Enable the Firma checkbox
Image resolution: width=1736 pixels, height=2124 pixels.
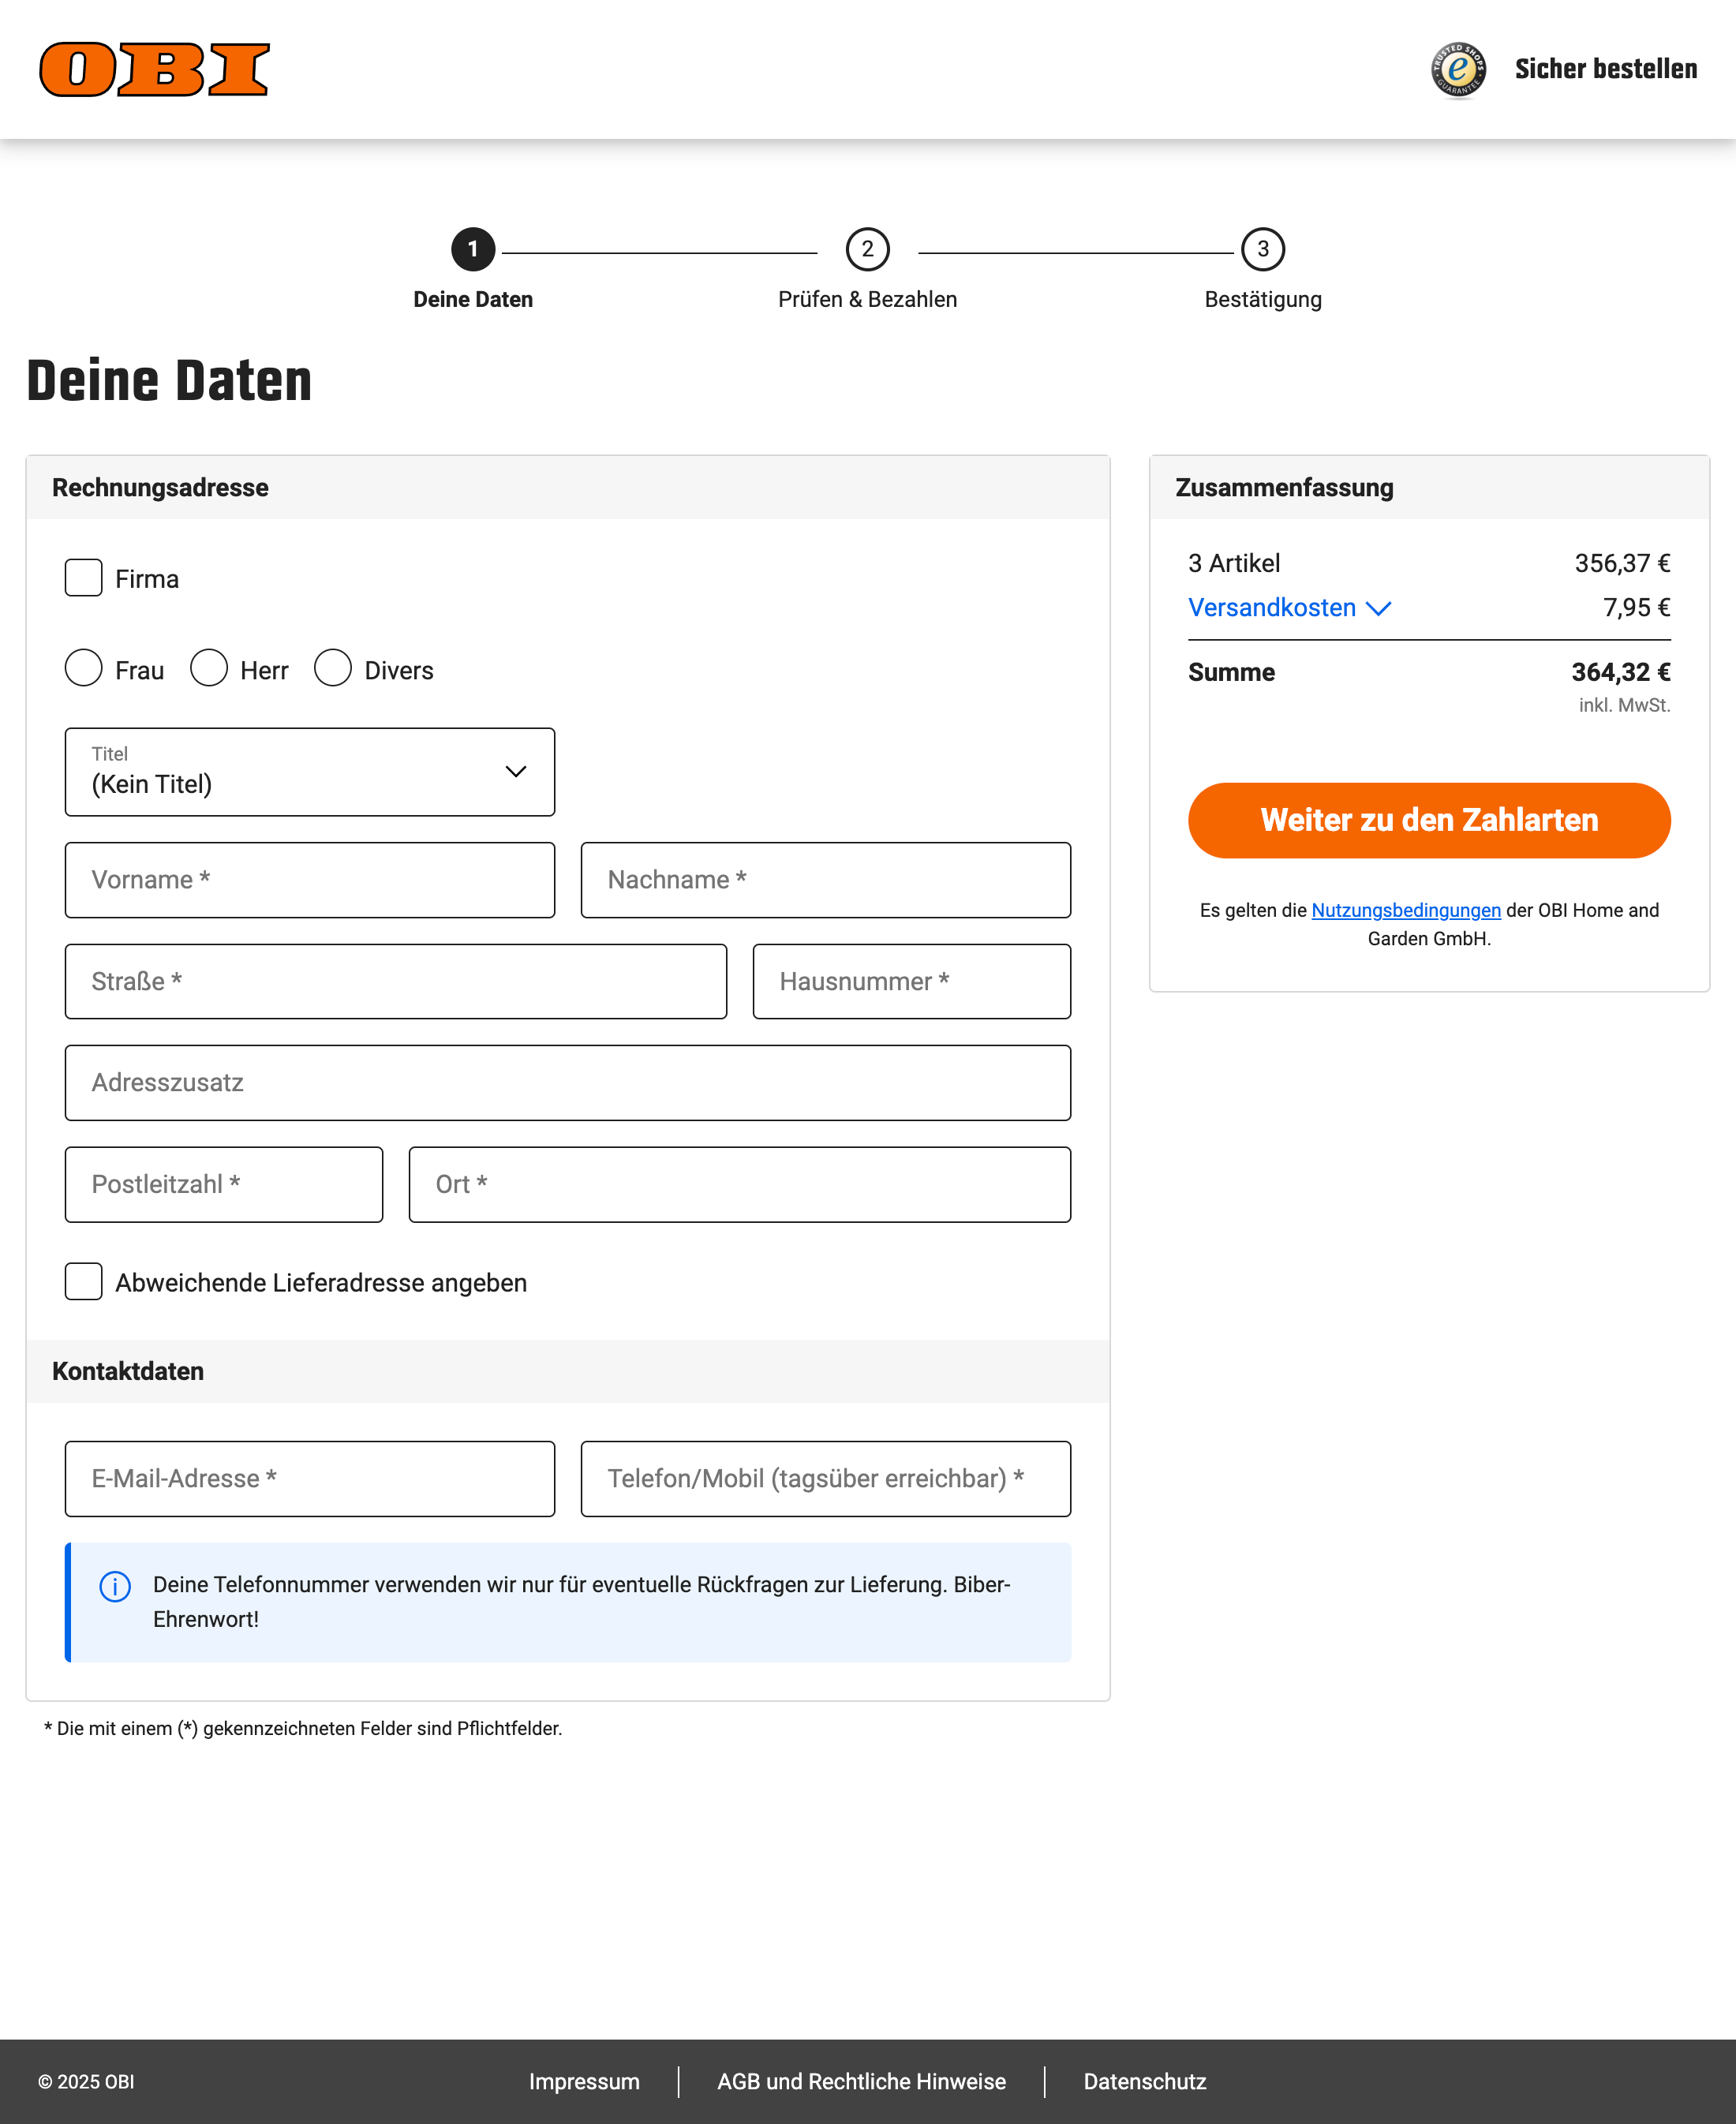[x=84, y=578]
